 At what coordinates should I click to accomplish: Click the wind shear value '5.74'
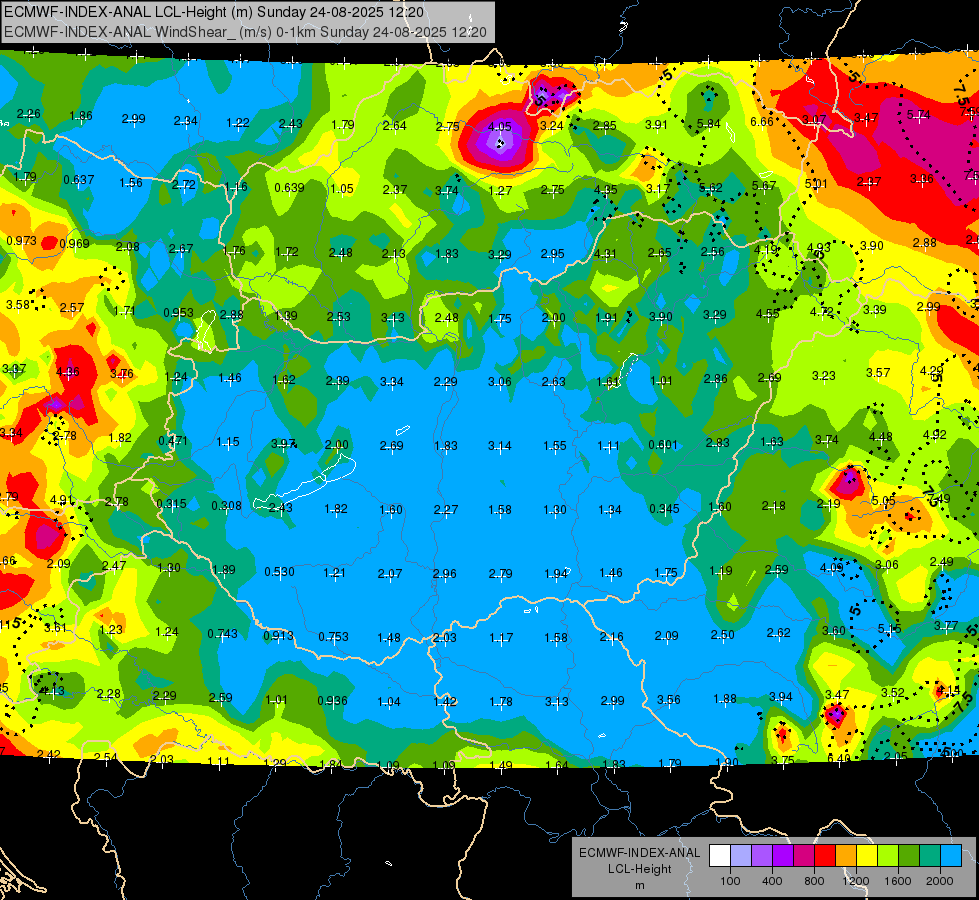coord(918,115)
